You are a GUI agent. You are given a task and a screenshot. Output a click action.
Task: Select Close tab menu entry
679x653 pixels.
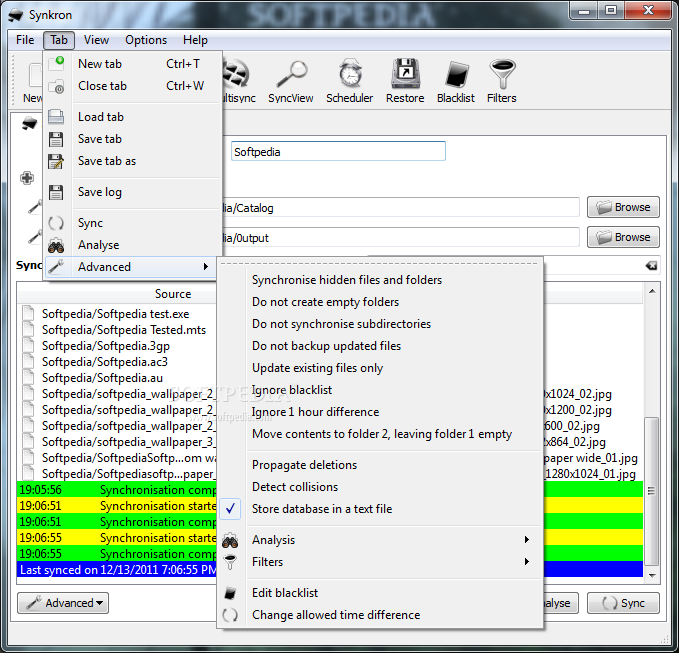pyautogui.click(x=133, y=86)
